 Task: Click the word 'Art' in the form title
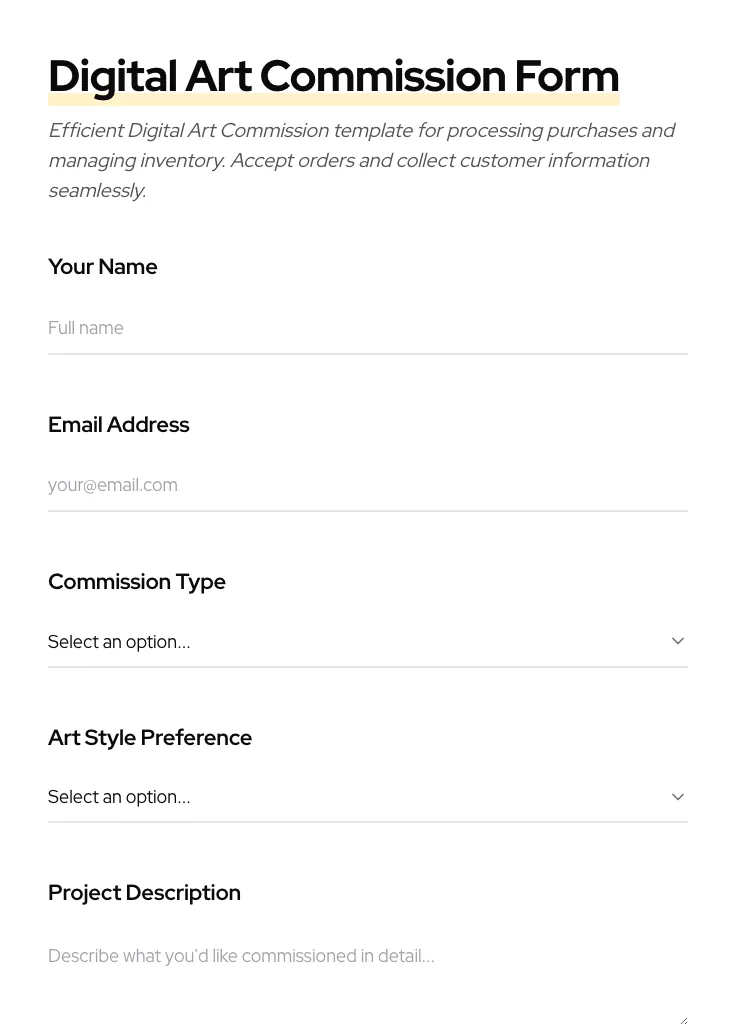click(218, 77)
